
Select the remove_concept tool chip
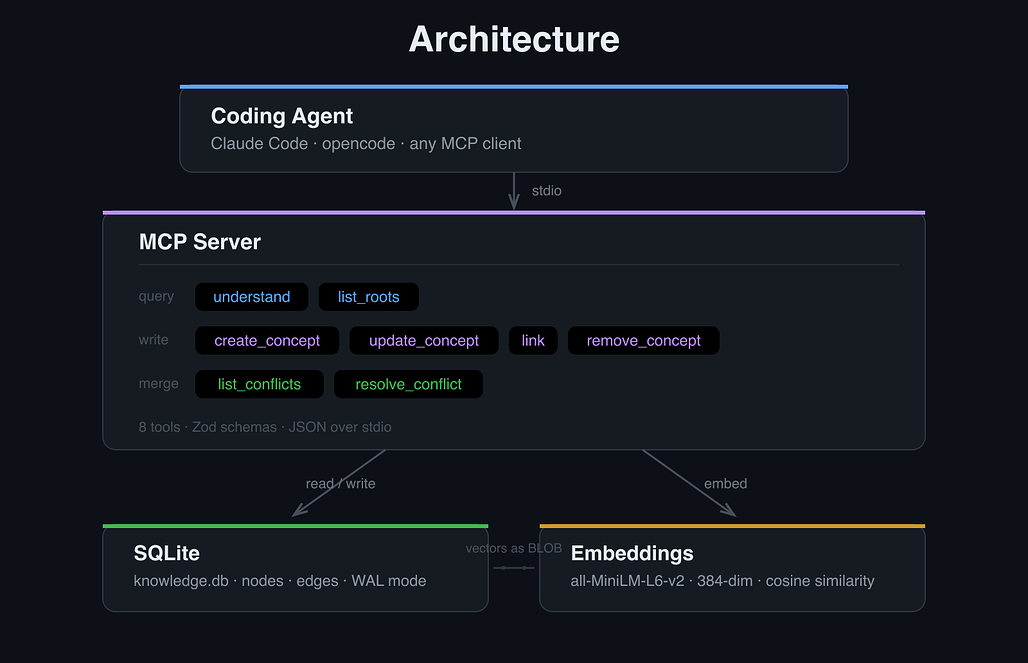click(643, 340)
